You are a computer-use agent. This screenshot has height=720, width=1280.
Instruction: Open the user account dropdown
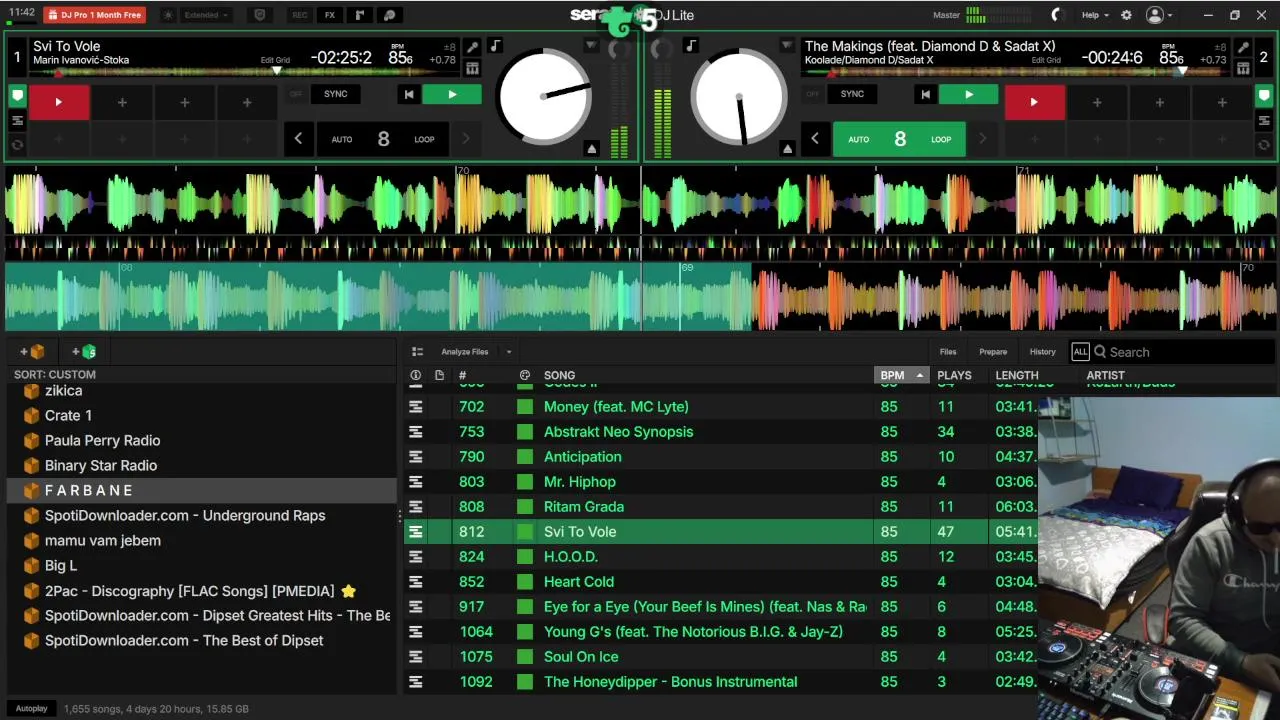(x=1160, y=15)
